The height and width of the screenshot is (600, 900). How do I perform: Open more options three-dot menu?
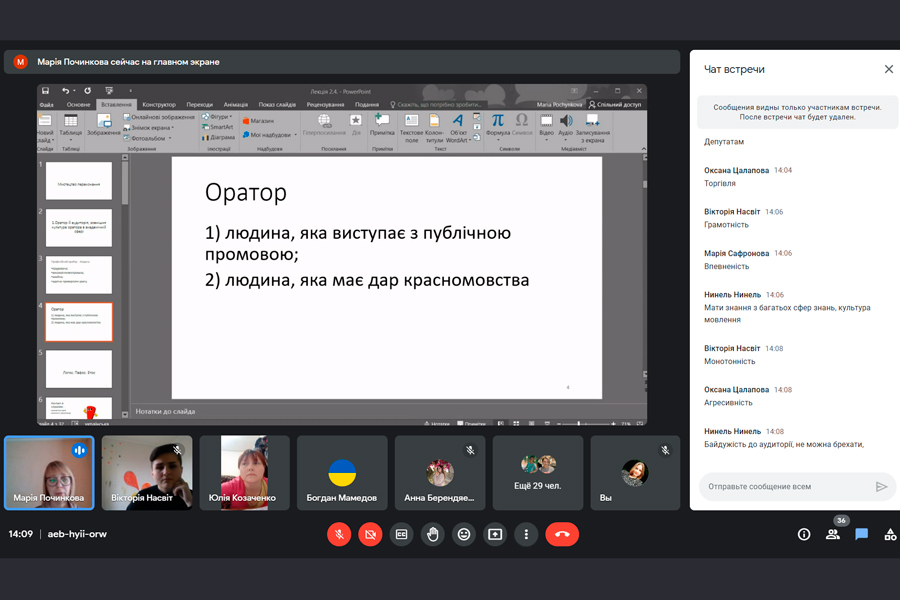[526, 534]
